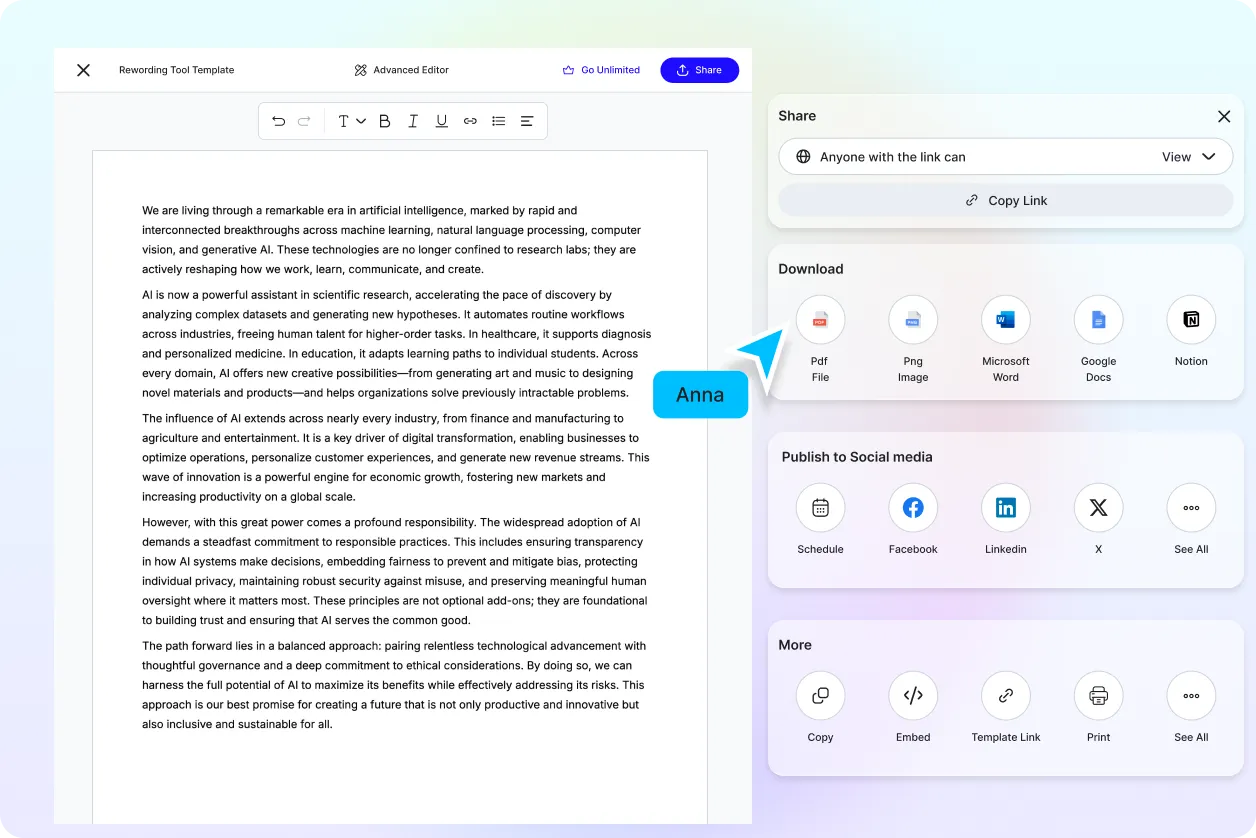Apply bulleted list formatting
1256x838 pixels.
(498, 121)
